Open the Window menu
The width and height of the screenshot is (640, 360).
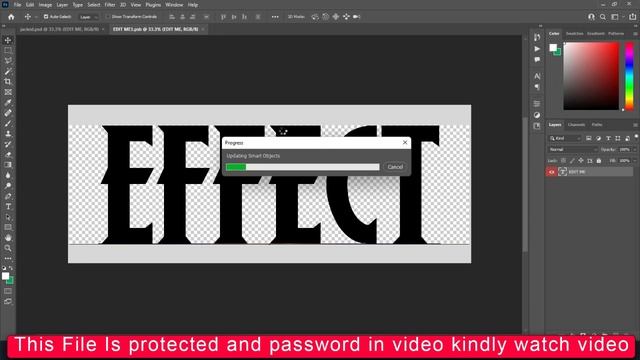(174, 5)
